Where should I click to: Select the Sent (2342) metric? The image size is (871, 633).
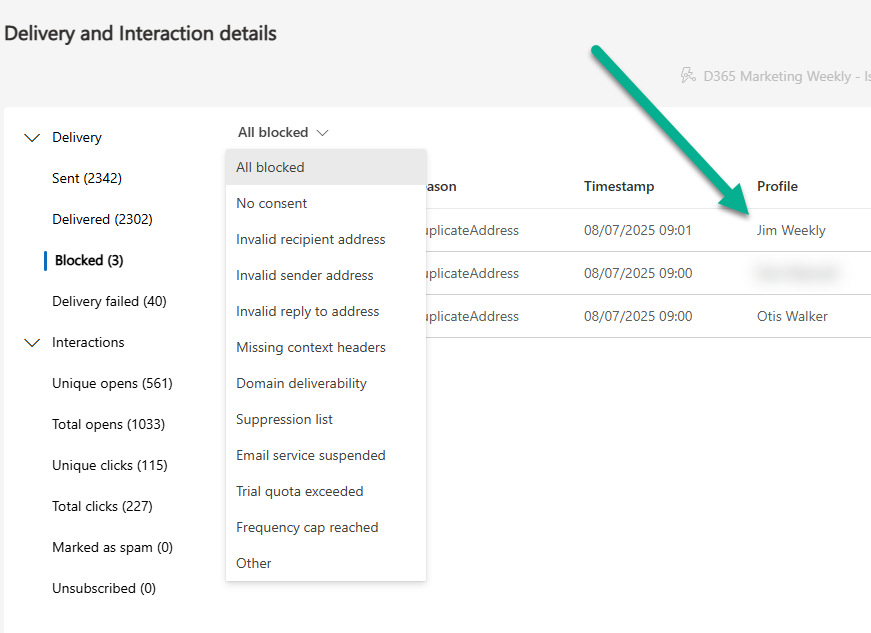(x=87, y=178)
